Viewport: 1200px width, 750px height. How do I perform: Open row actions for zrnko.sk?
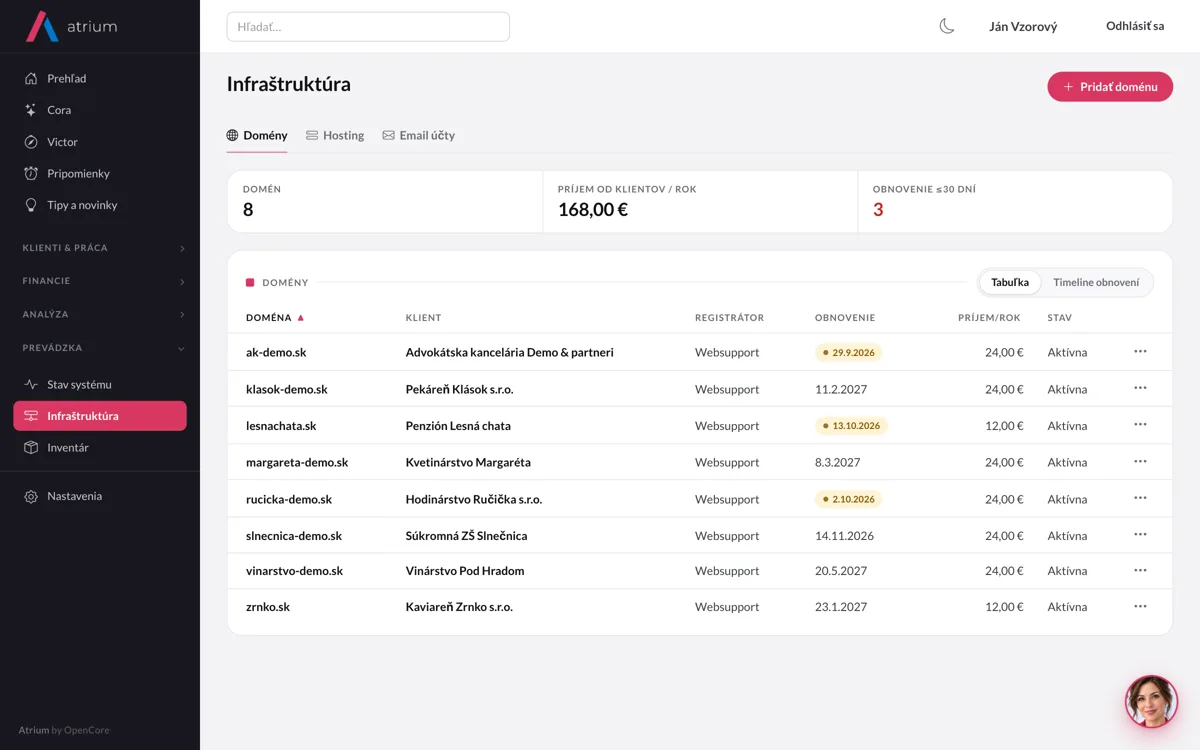pyautogui.click(x=1140, y=607)
